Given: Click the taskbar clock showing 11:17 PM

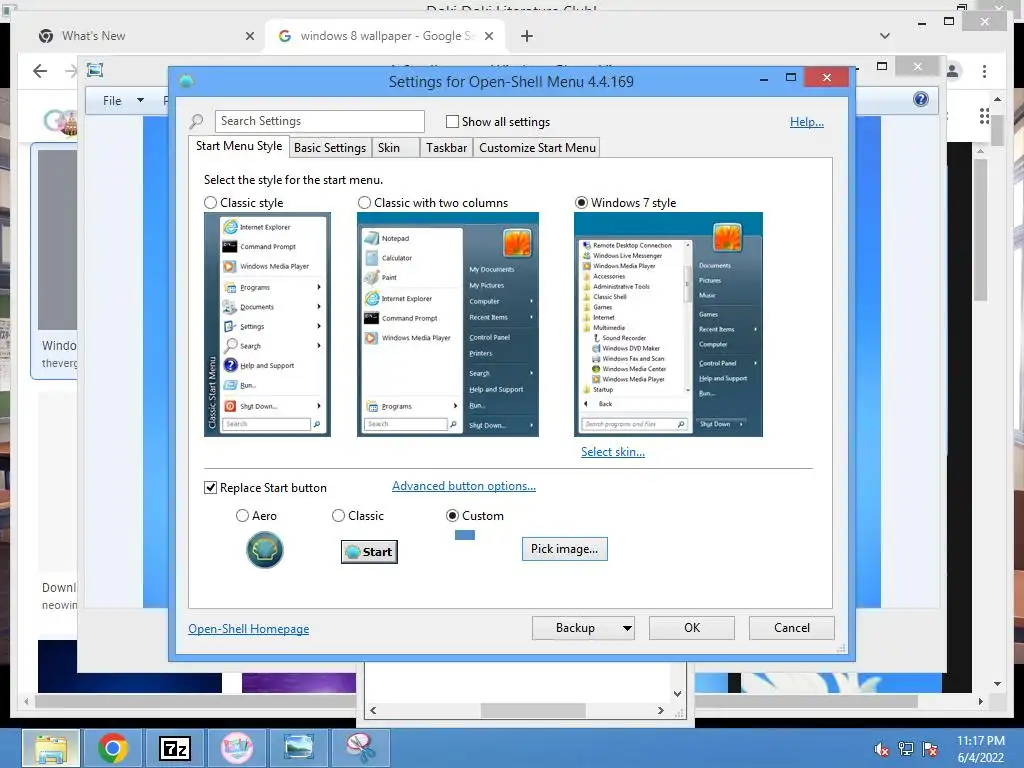Looking at the screenshot, I should tap(980, 749).
